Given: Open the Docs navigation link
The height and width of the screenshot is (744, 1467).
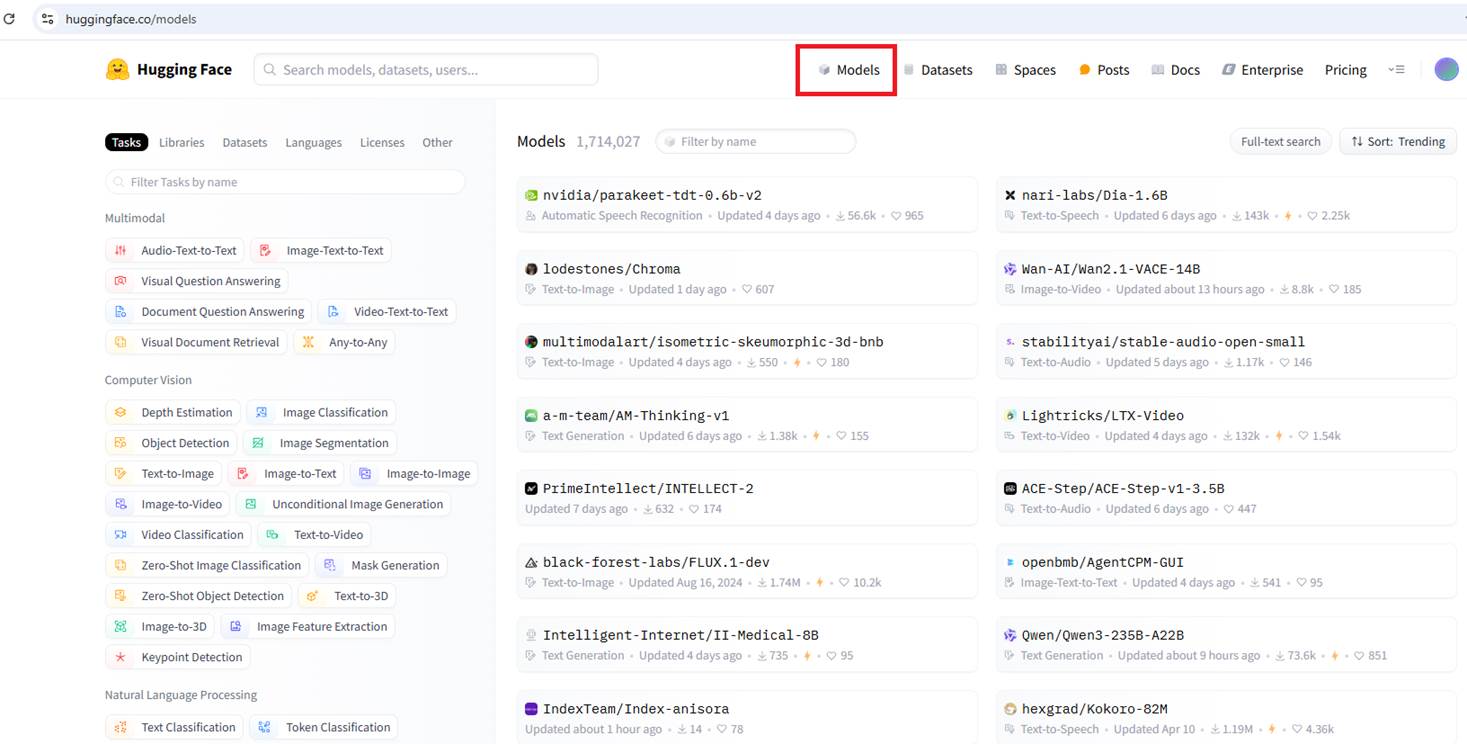Looking at the screenshot, I should pyautogui.click(x=1175, y=70).
